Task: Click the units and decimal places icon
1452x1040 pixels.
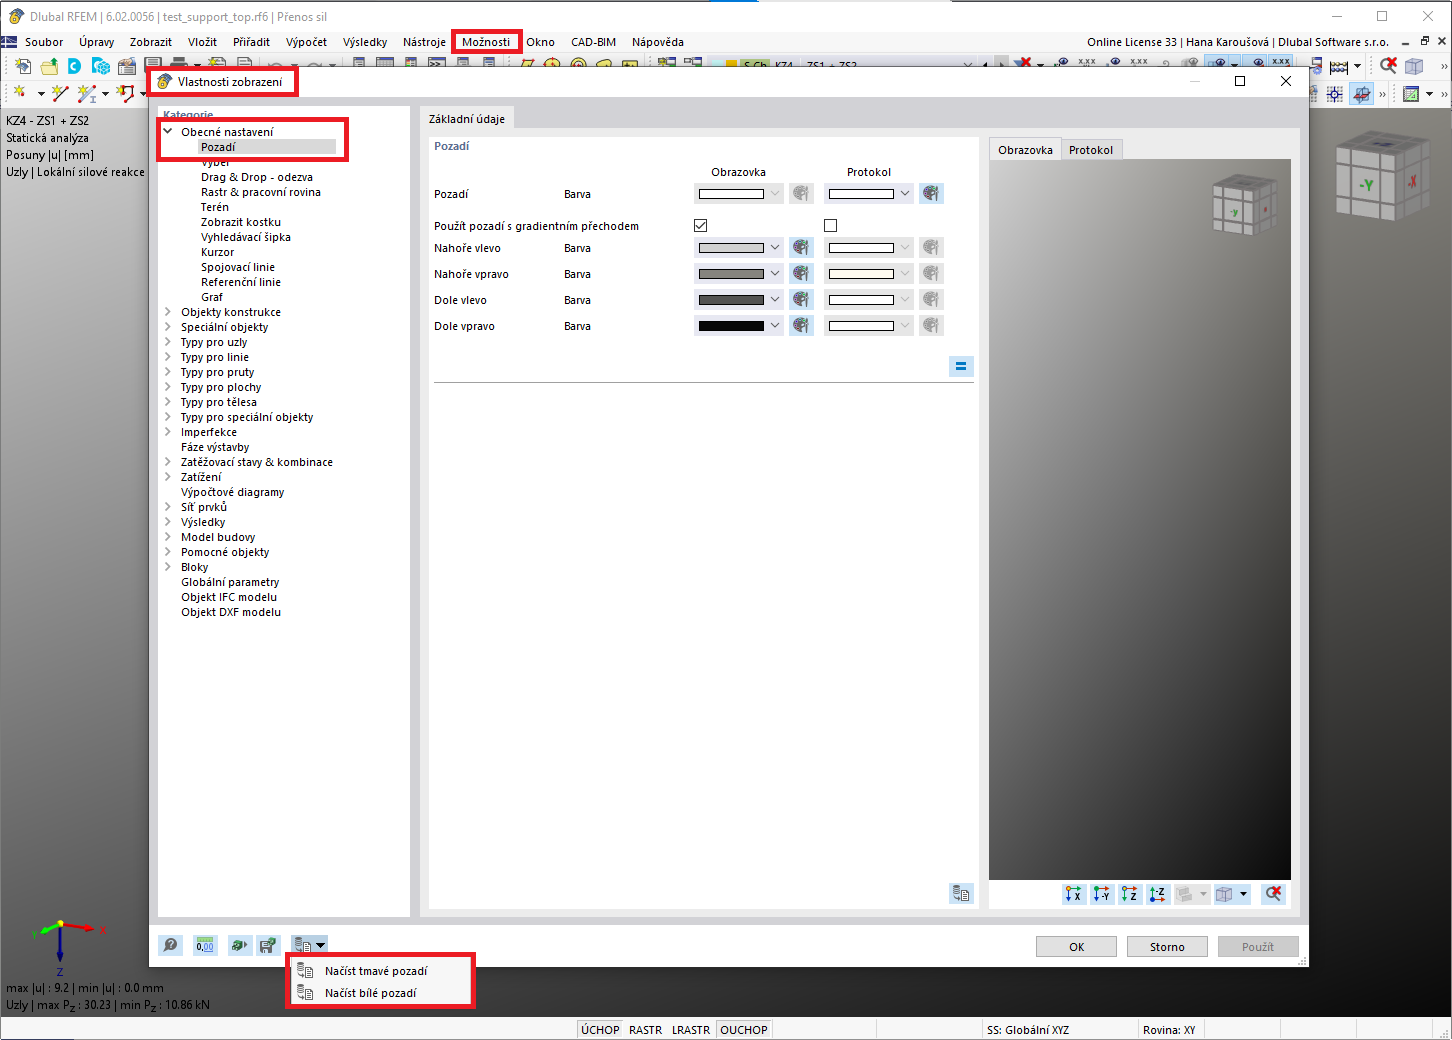Action: (205, 945)
